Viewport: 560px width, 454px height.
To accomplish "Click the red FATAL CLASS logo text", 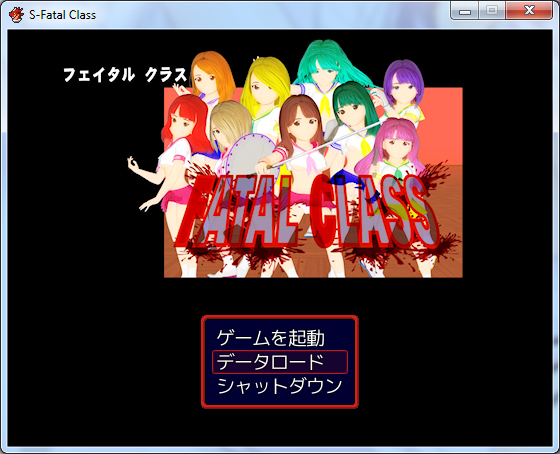I will 307,213.
